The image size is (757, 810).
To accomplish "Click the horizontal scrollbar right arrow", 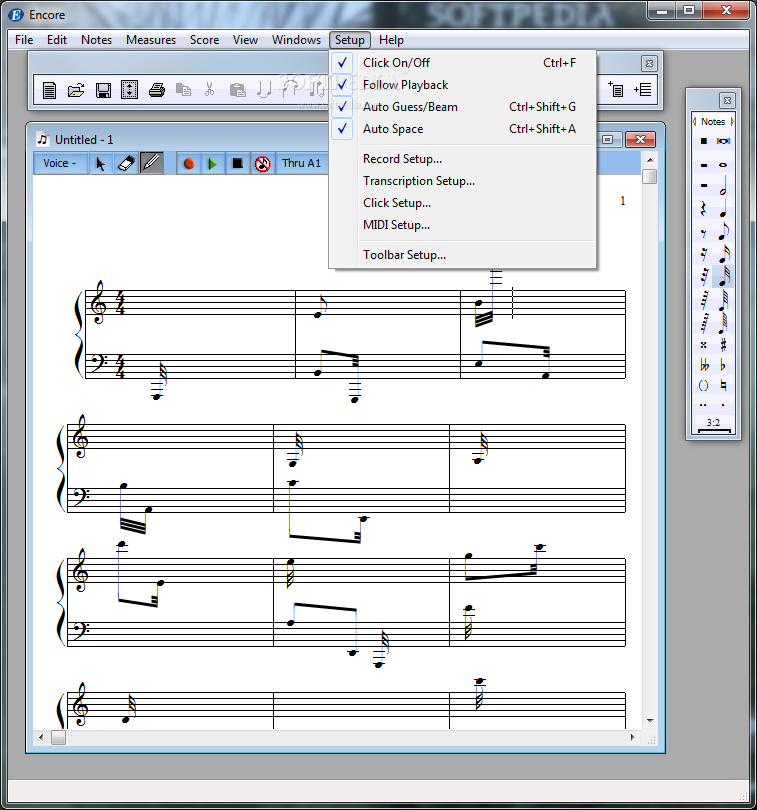I will [x=632, y=738].
